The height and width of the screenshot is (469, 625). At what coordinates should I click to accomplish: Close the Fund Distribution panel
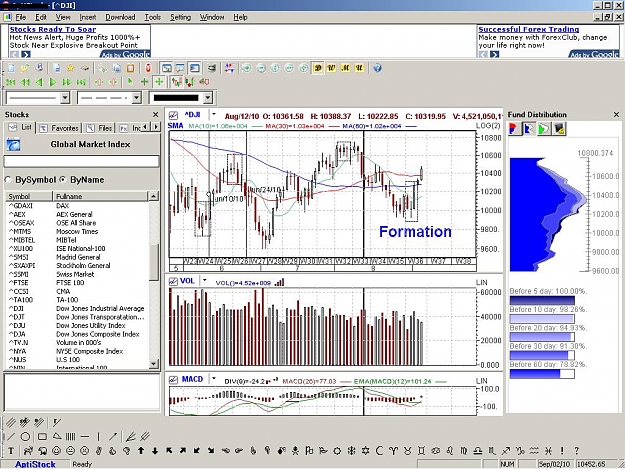(x=616, y=115)
